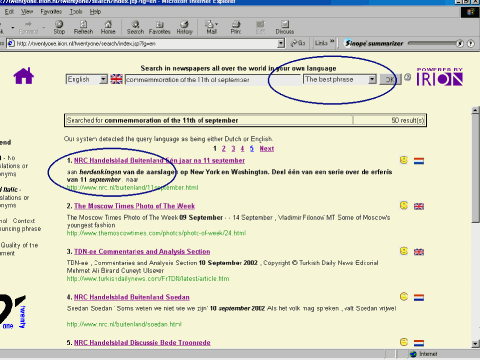The image size is (480, 360).
Task: Open NRC Handelsblad Discussie Bede Troonrede link
Action: (x=142, y=342)
